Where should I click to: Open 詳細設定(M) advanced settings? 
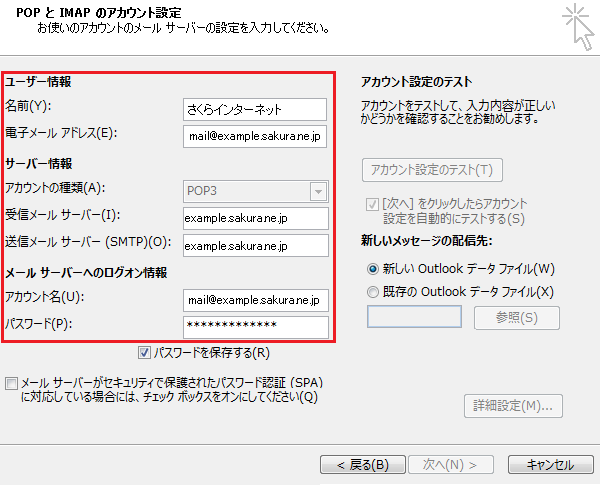(512, 406)
